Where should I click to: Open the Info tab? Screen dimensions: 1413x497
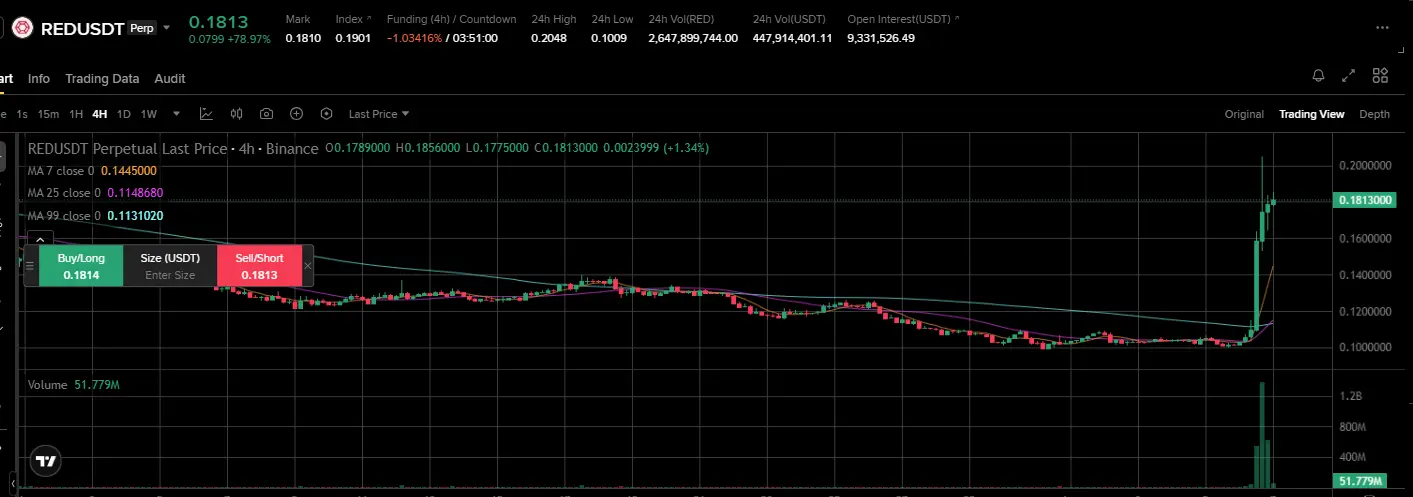[39, 78]
